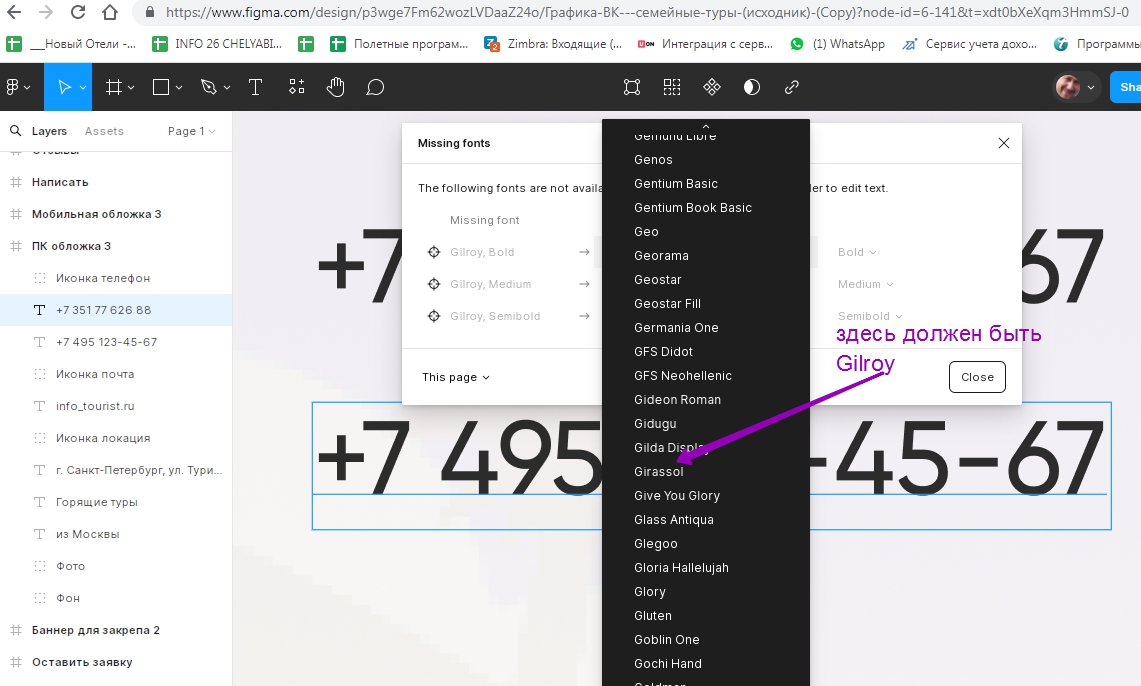
Task: Expand the This page scope dropdown
Action: click(456, 377)
